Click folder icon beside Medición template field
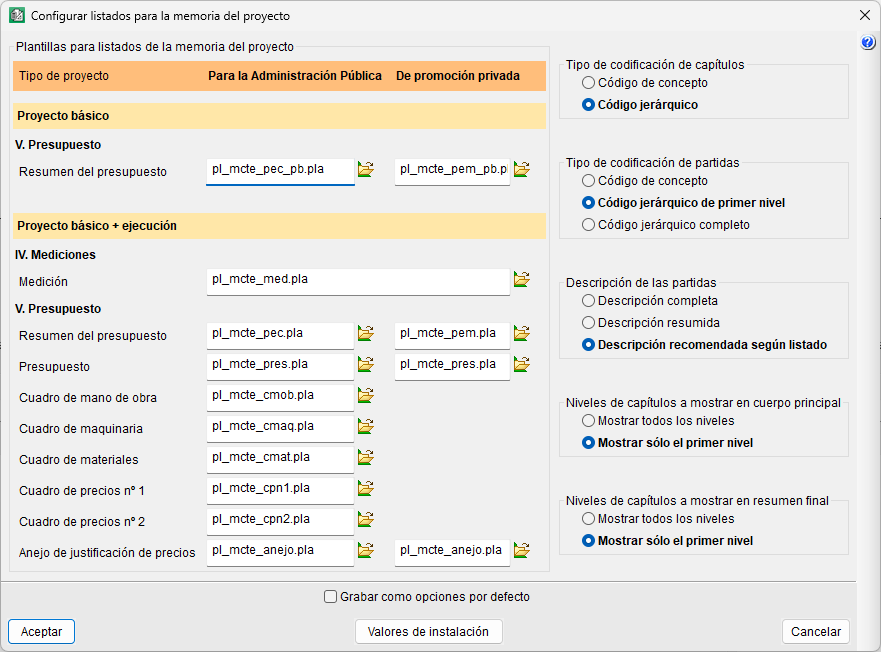 (x=521, y=280)
